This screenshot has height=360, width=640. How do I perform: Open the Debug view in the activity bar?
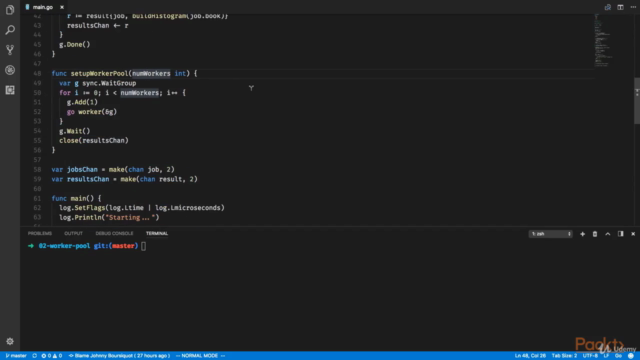[10, 70]
